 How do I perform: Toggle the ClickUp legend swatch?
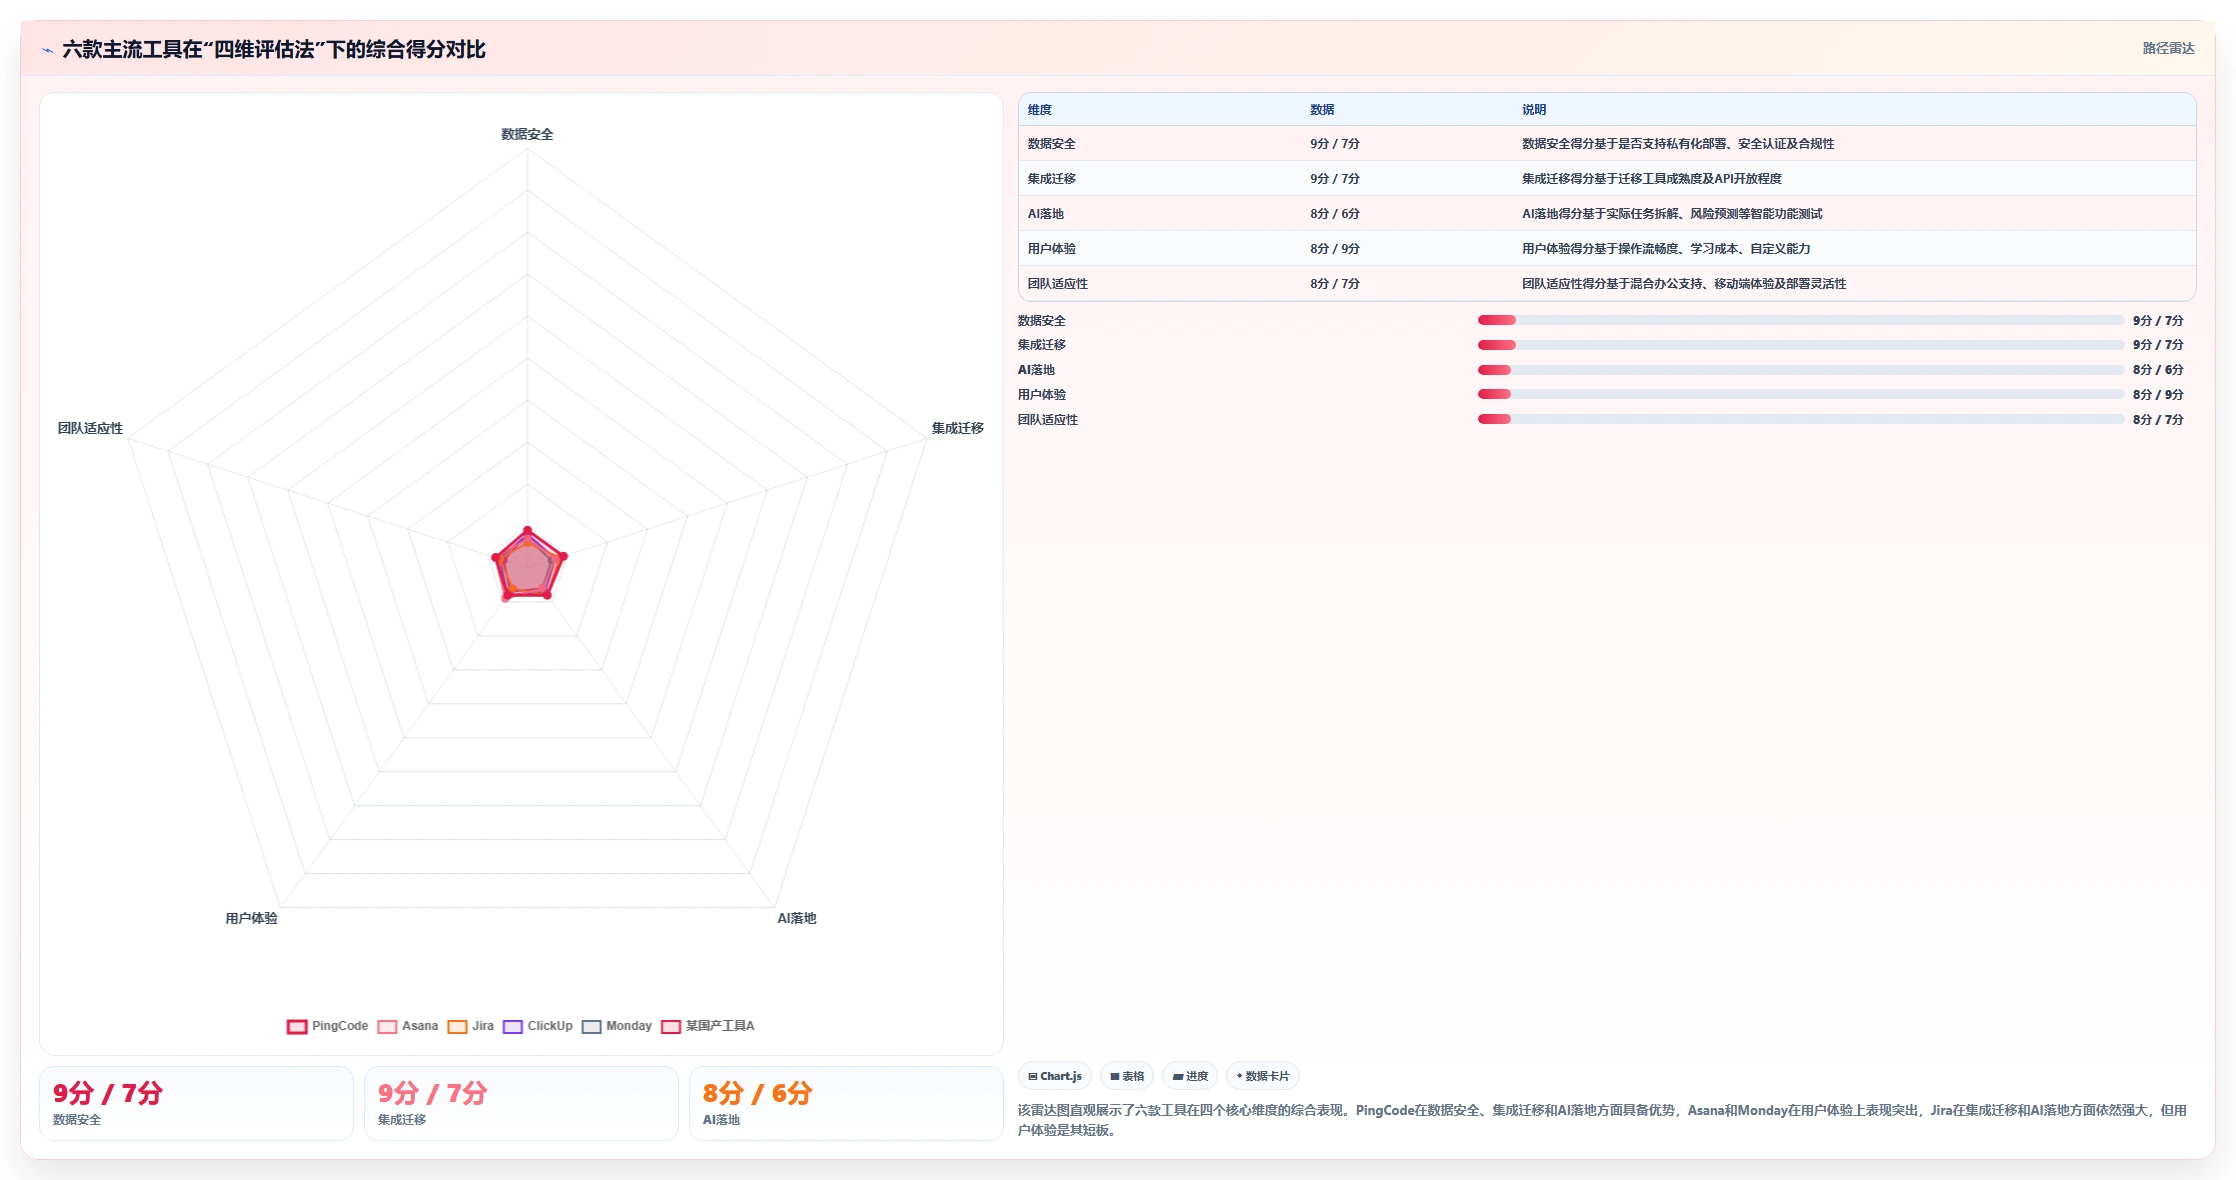tap(513, 1026)
